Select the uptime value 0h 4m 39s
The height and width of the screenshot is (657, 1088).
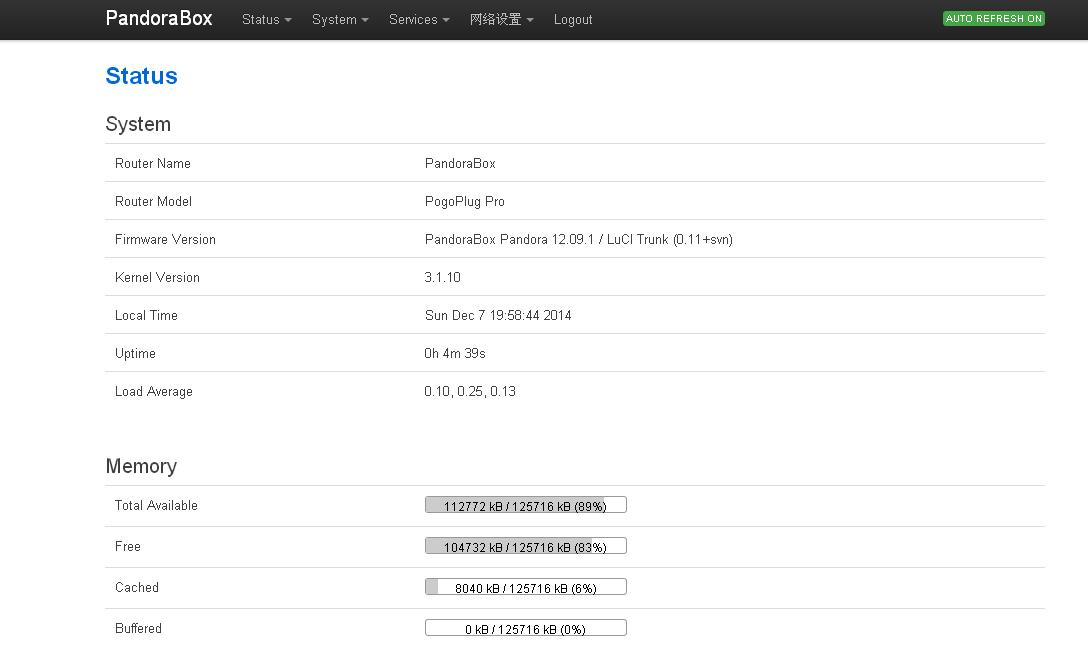pyautogui.click(x=455, y=353)
